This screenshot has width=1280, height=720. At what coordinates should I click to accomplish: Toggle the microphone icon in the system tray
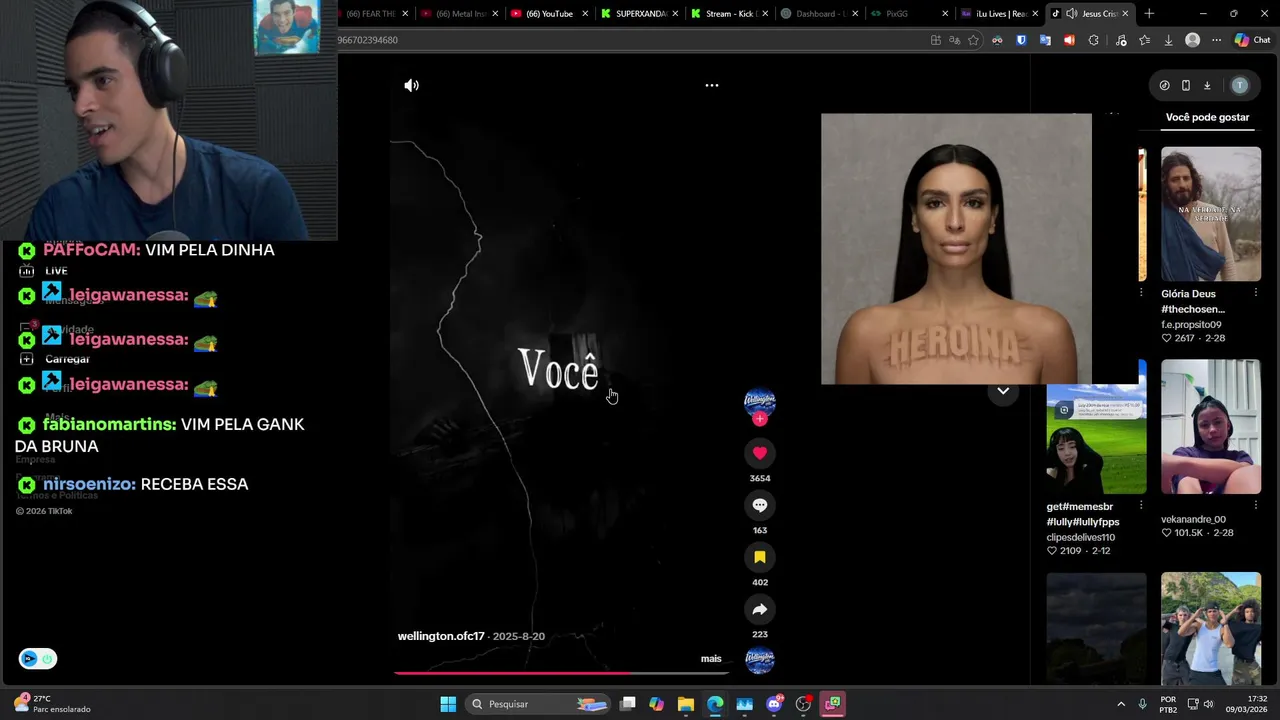tap(1142, 704)
